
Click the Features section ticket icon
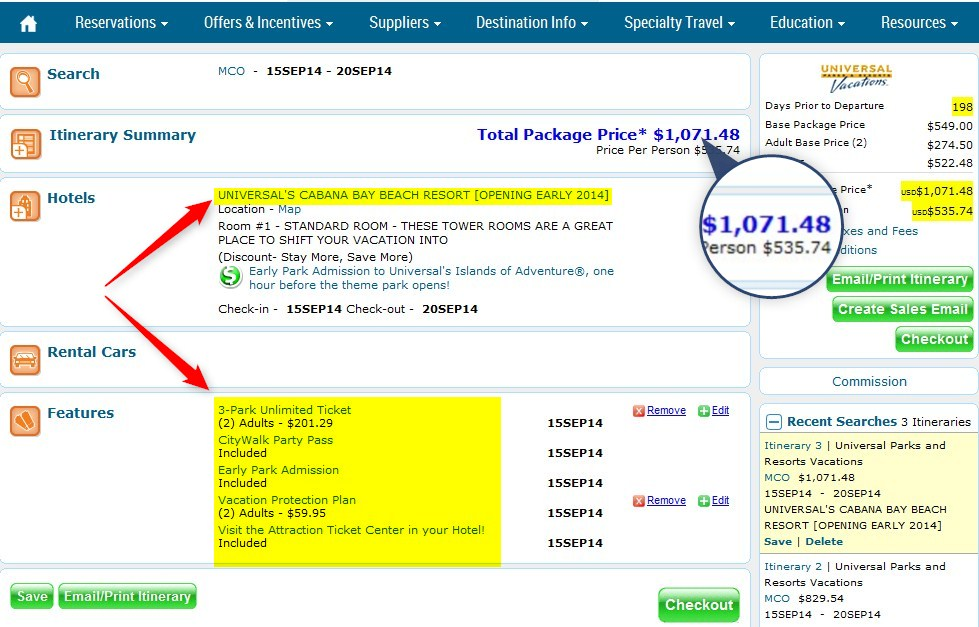pos(25,421)
